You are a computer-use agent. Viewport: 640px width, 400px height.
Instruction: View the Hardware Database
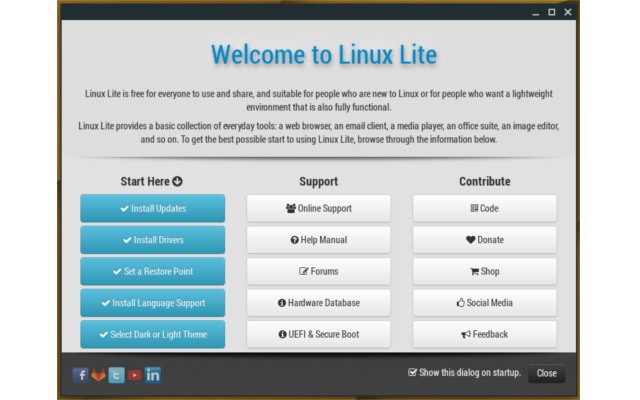coord(318,302)
